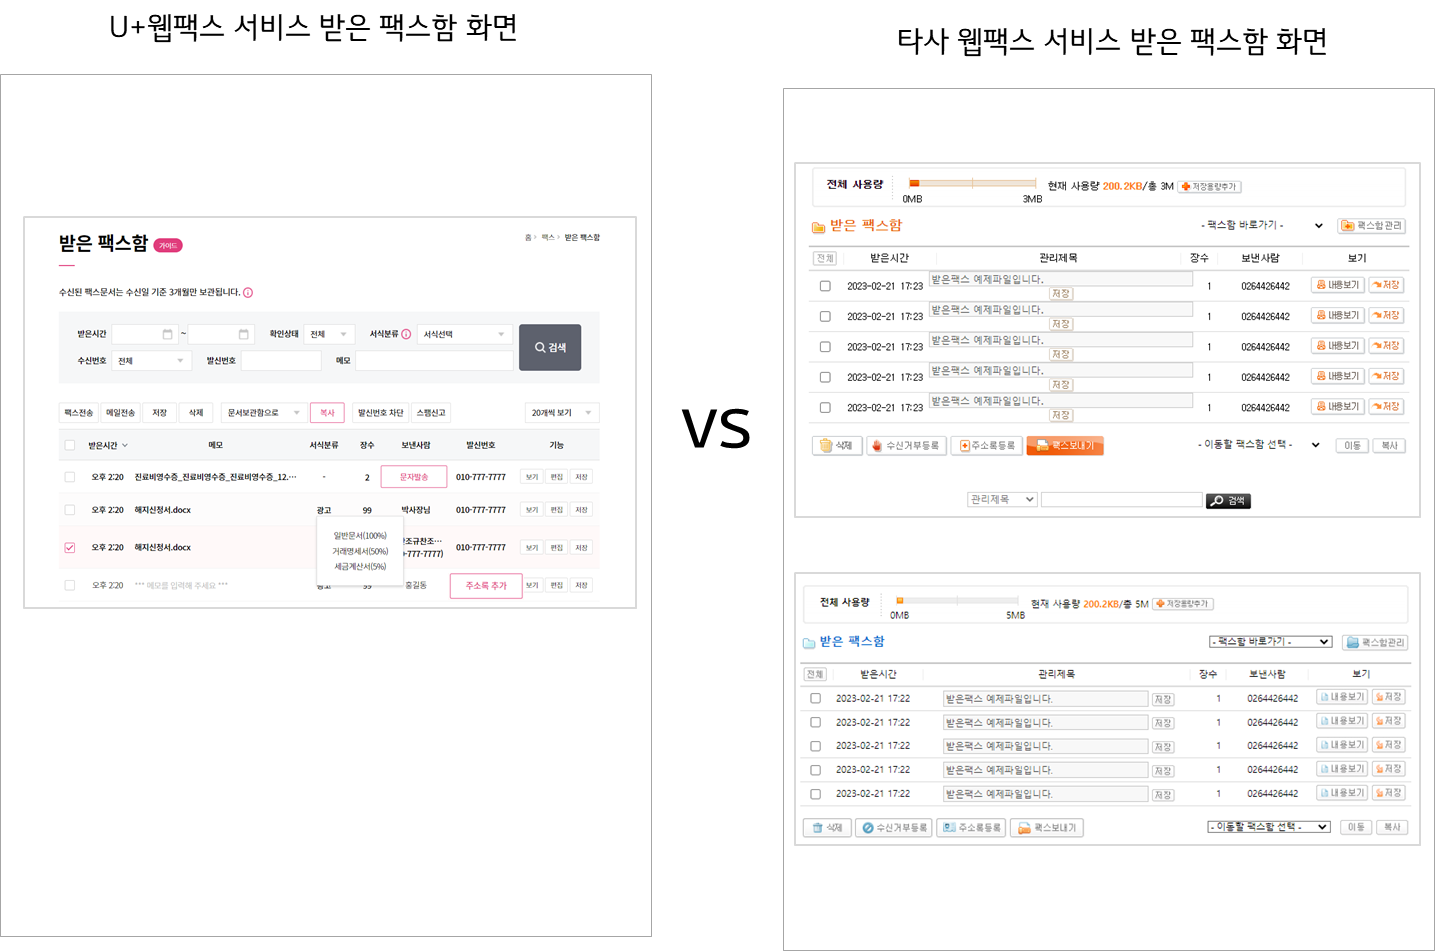Uncheck the pink checked 해지신청서.docx row

pos(70,548)
